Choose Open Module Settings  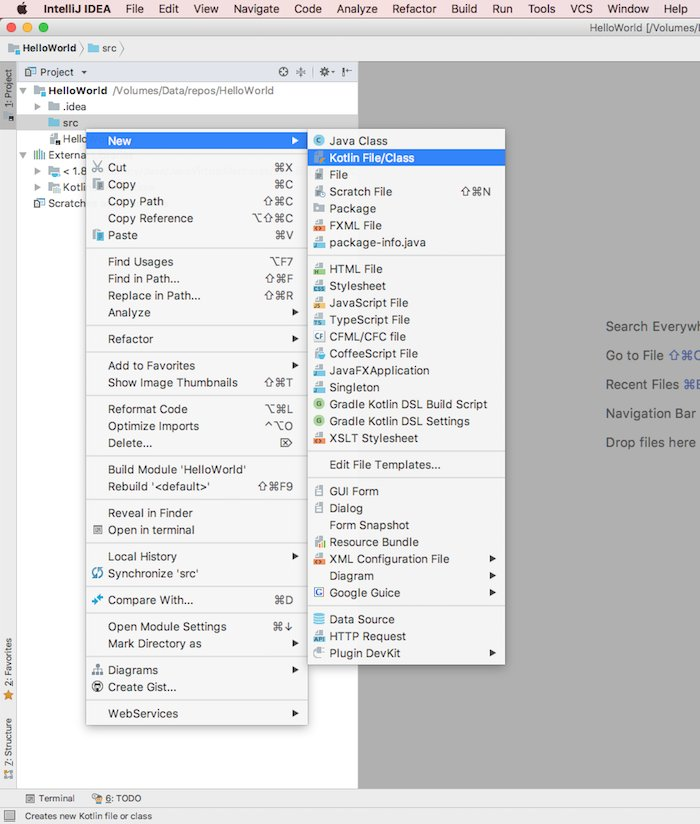tap(197, 626)
